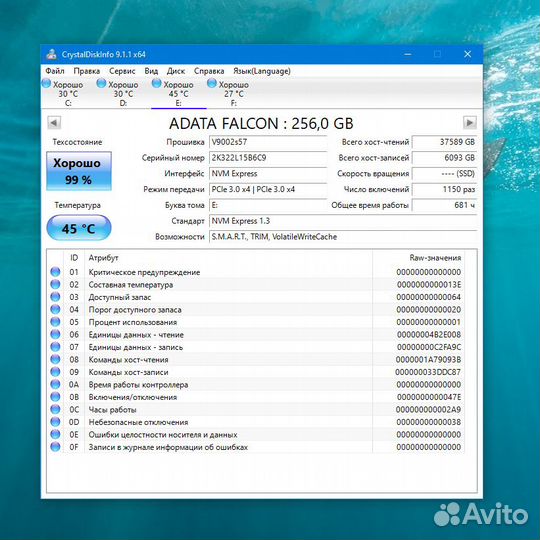Click power on count 1150 раз
This screenshot has height=540, width=540.
click(x=445, y=189)
